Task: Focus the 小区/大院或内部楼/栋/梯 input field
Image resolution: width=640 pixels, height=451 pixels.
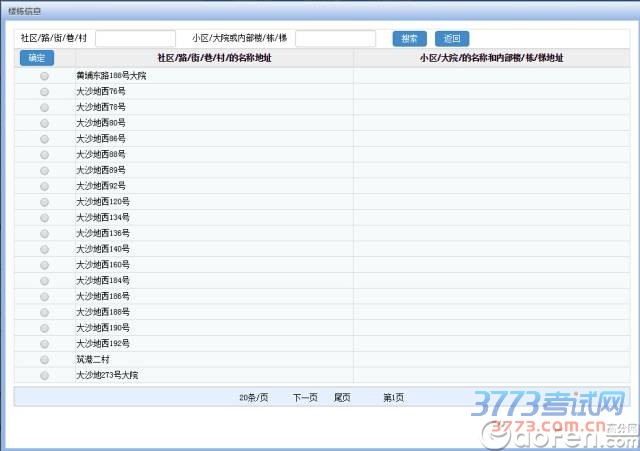Action: pos(335,39)
